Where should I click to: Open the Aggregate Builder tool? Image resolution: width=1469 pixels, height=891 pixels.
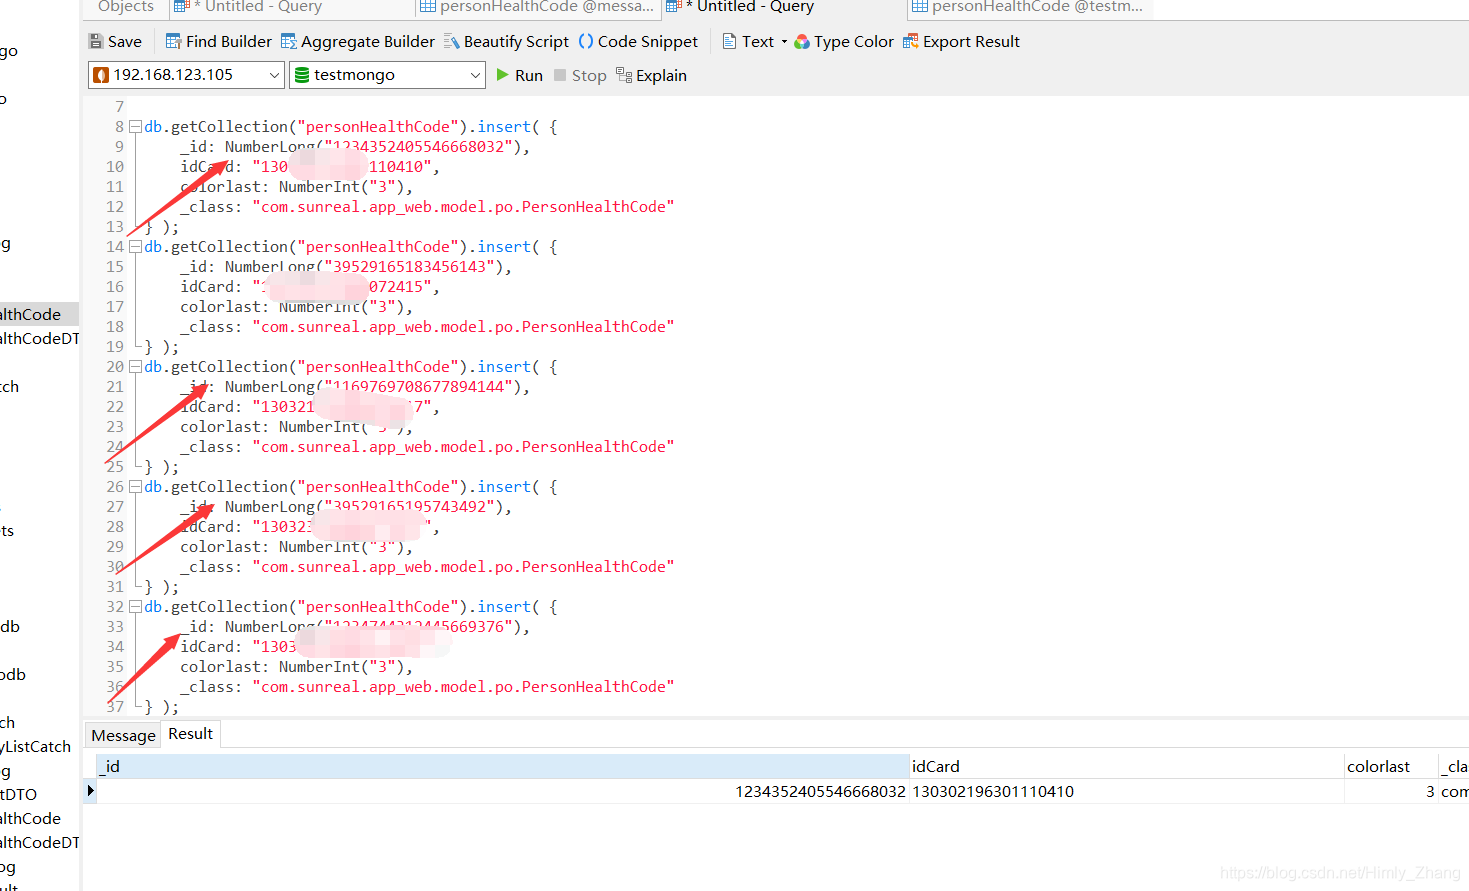(357, 41)
